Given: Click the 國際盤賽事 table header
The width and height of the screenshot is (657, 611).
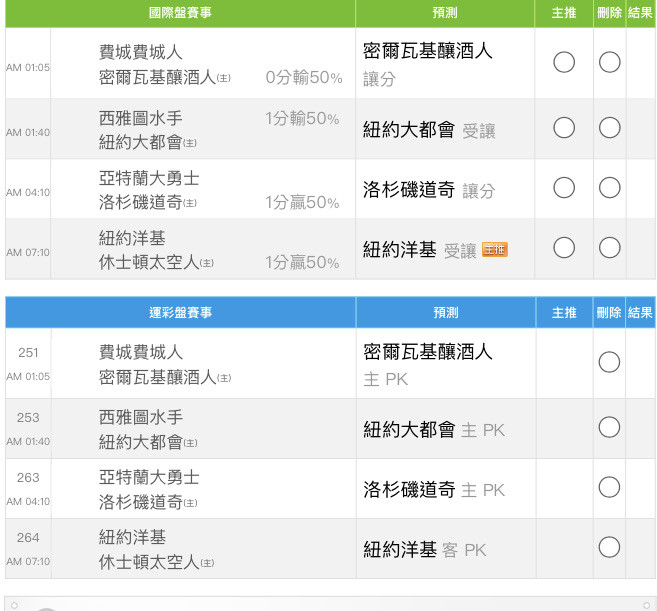Looking at the screenshot, I should coord(180,13).
